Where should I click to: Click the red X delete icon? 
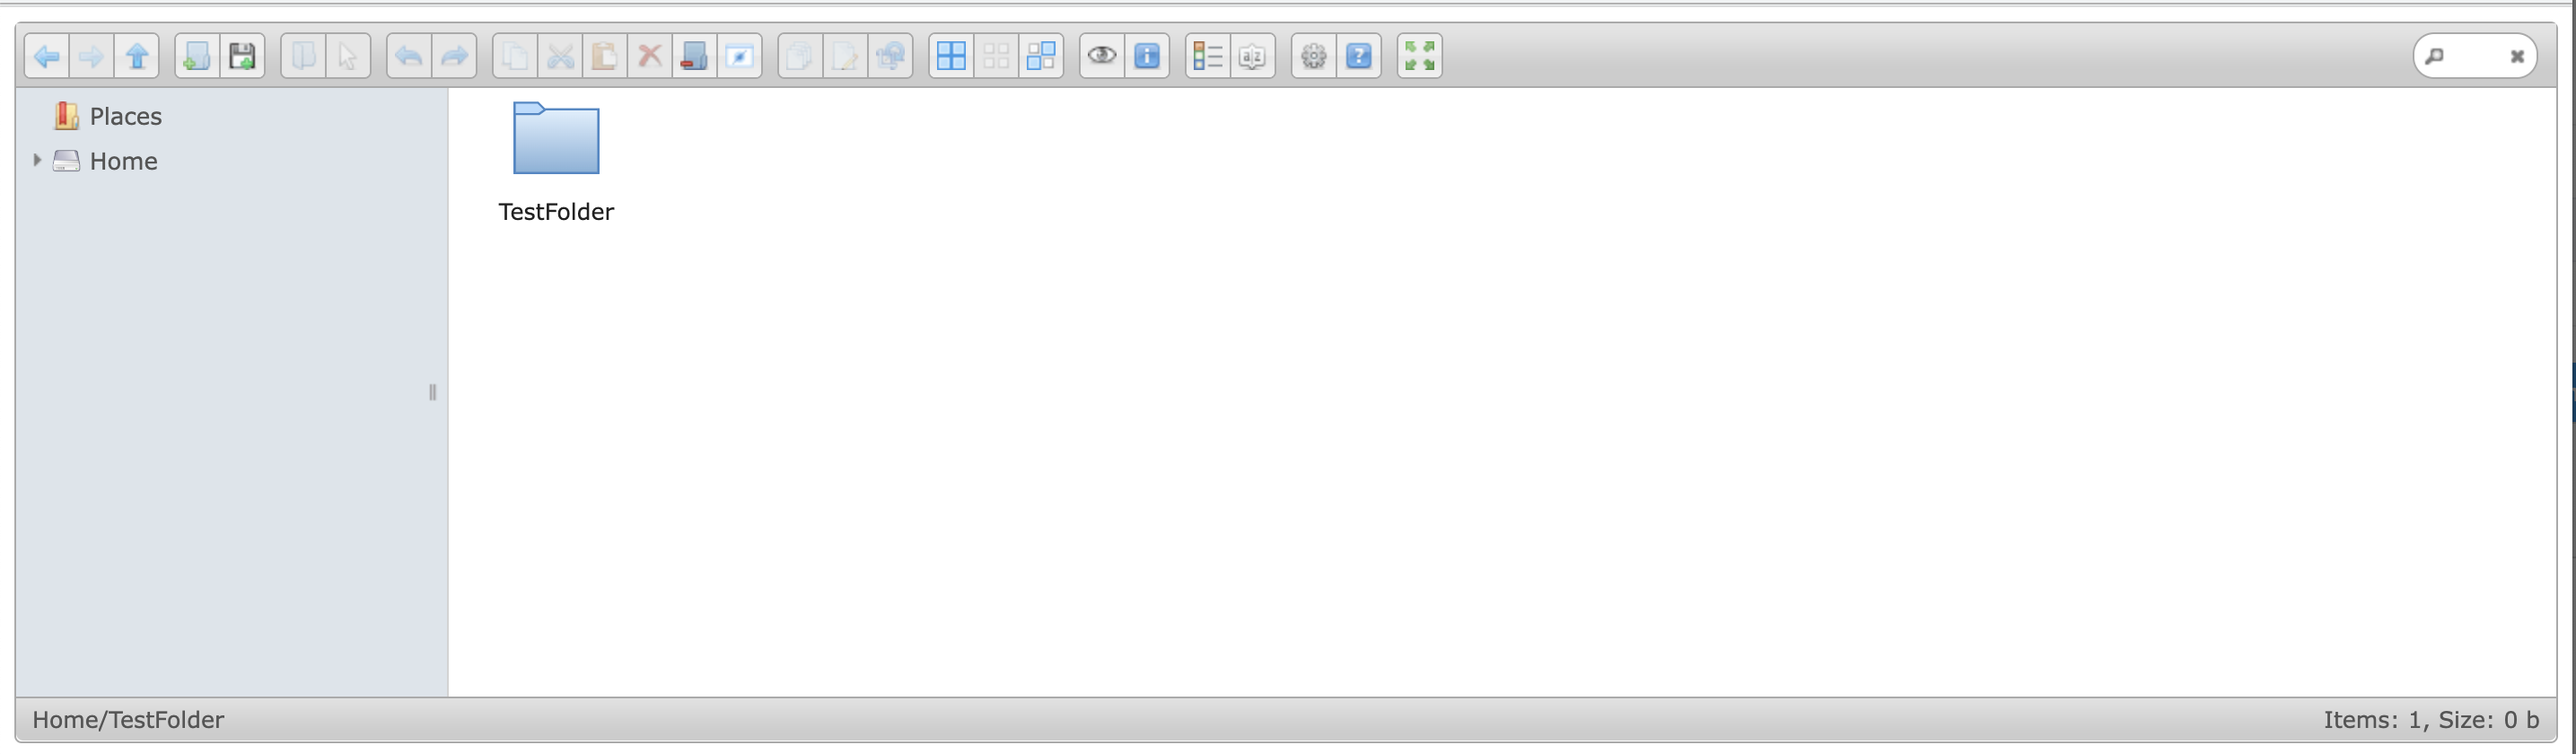click(650, 56)
